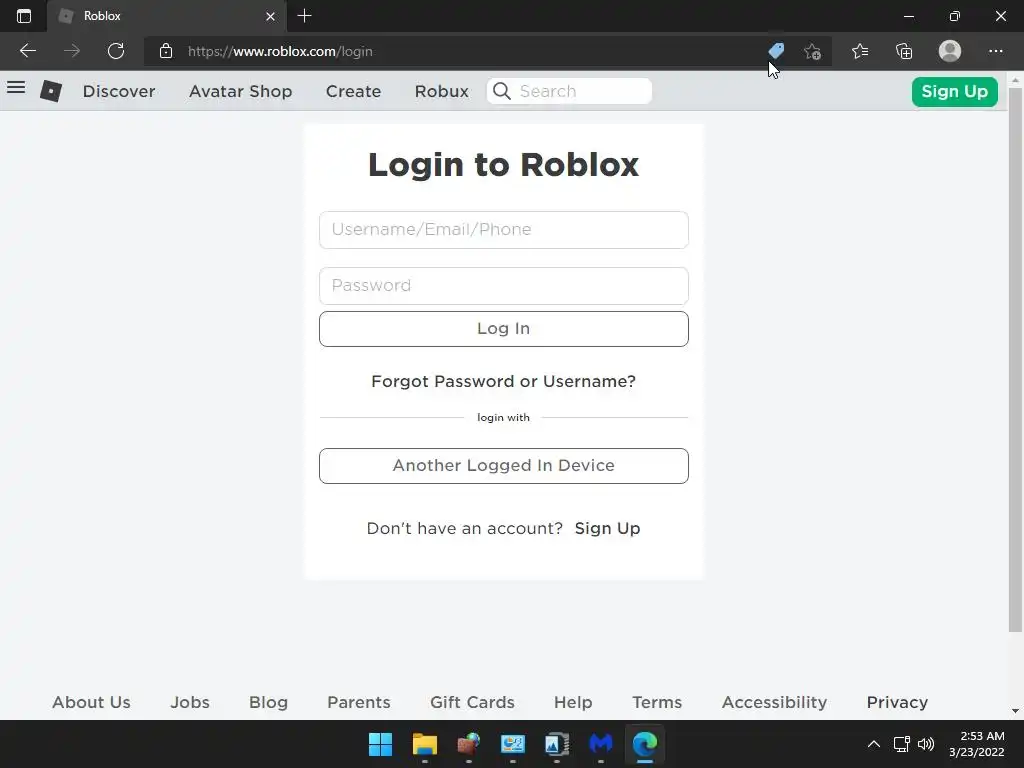Open Windows Start menu

pos(380,744)
